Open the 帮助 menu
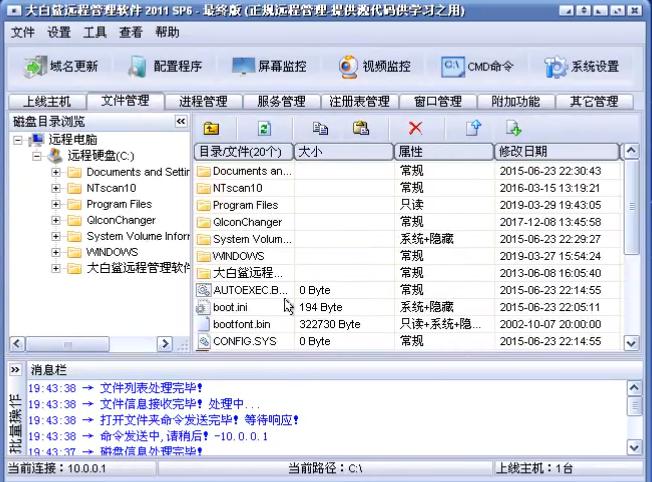Image resolution: width=652 pixels, height=482 pixels. tap(167, 32)
